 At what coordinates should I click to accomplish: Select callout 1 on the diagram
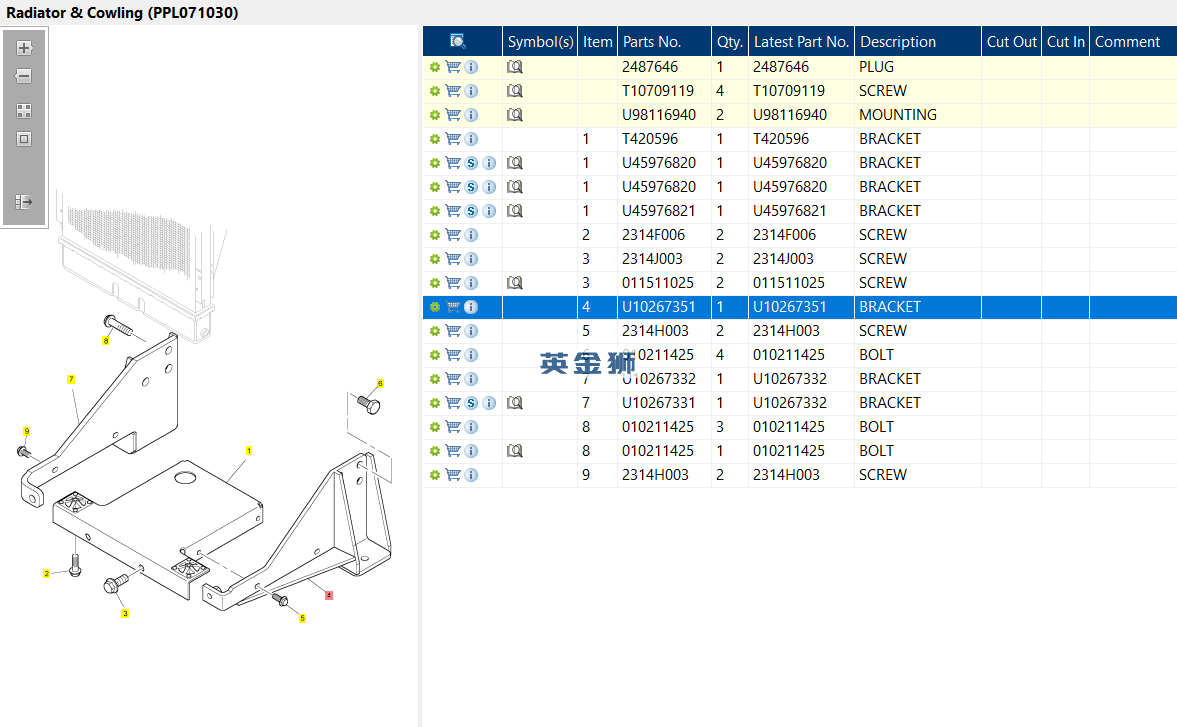(248, 451)
